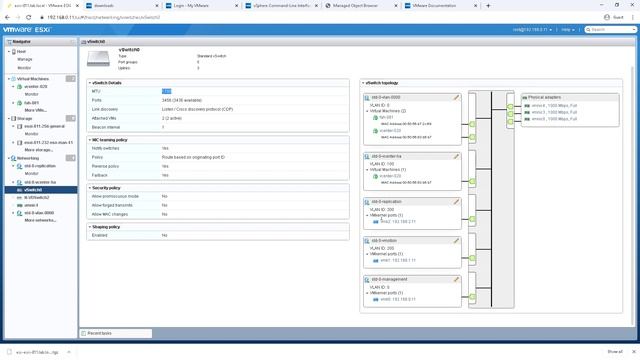Screen dimensions: 640x360
Task: Edit the std-0-management port group with pencil icon
Action: 456,280
